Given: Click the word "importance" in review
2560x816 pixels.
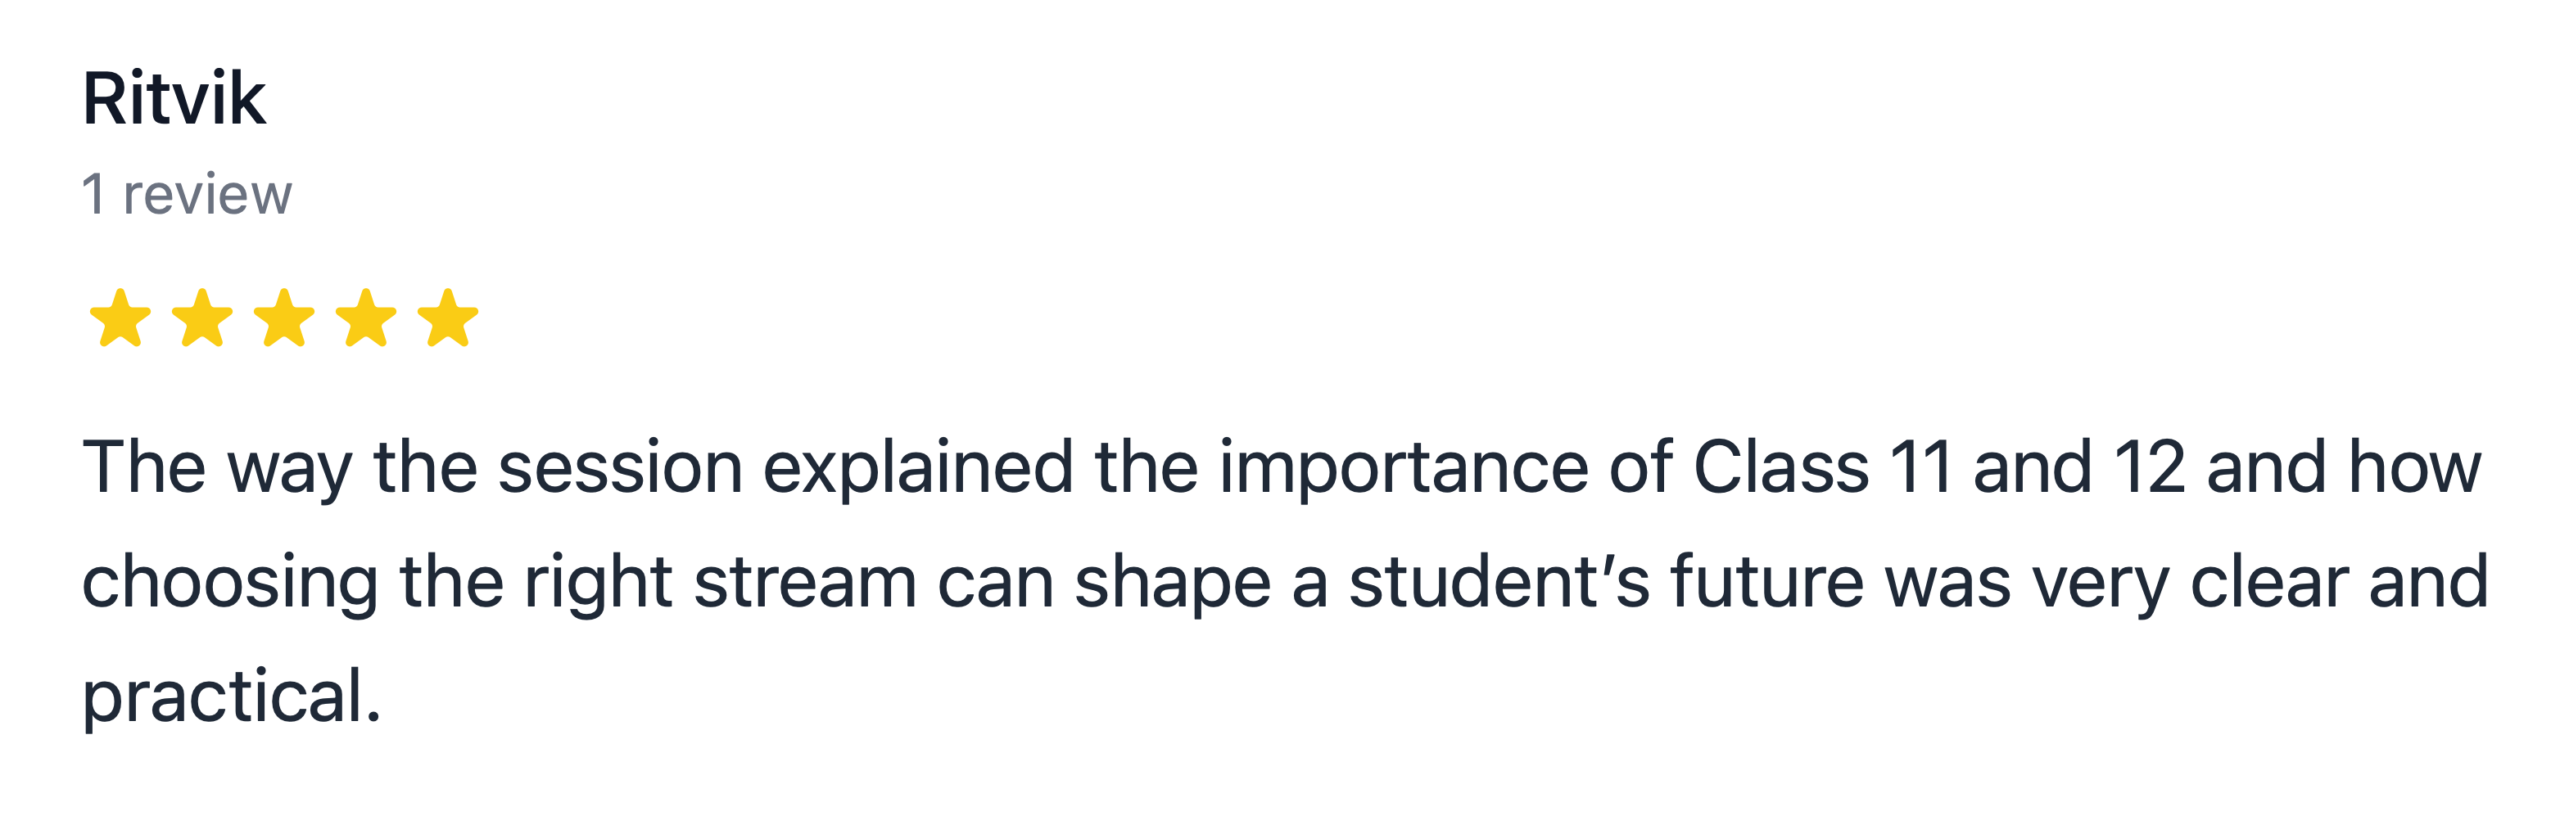Looking at the screenshot, I should (x=1403, y=467).
